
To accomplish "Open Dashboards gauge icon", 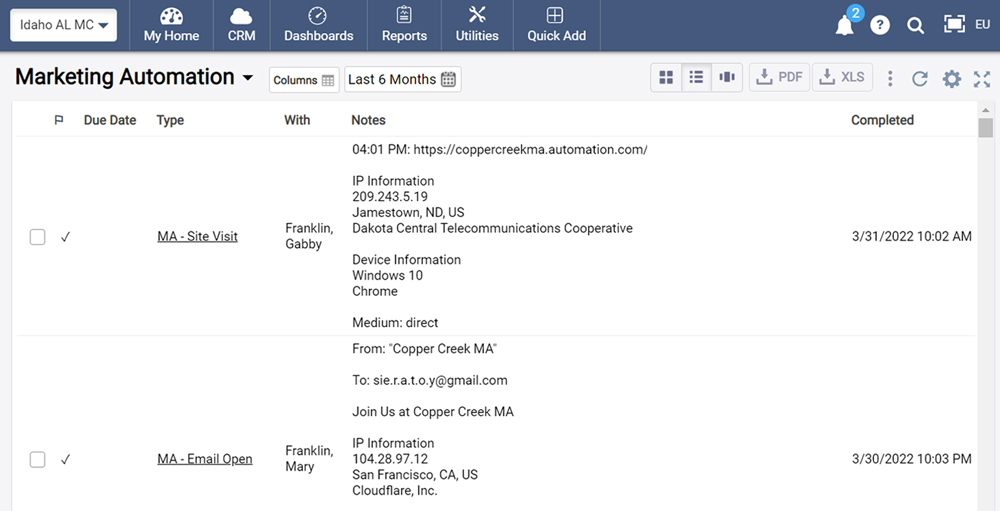I will 318,15.
